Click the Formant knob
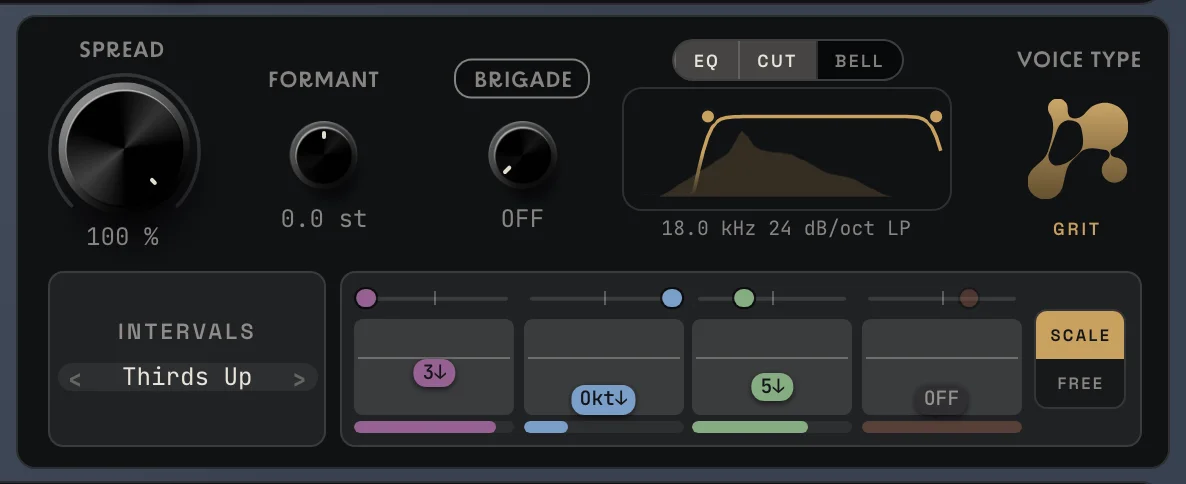 coord(324,155)
